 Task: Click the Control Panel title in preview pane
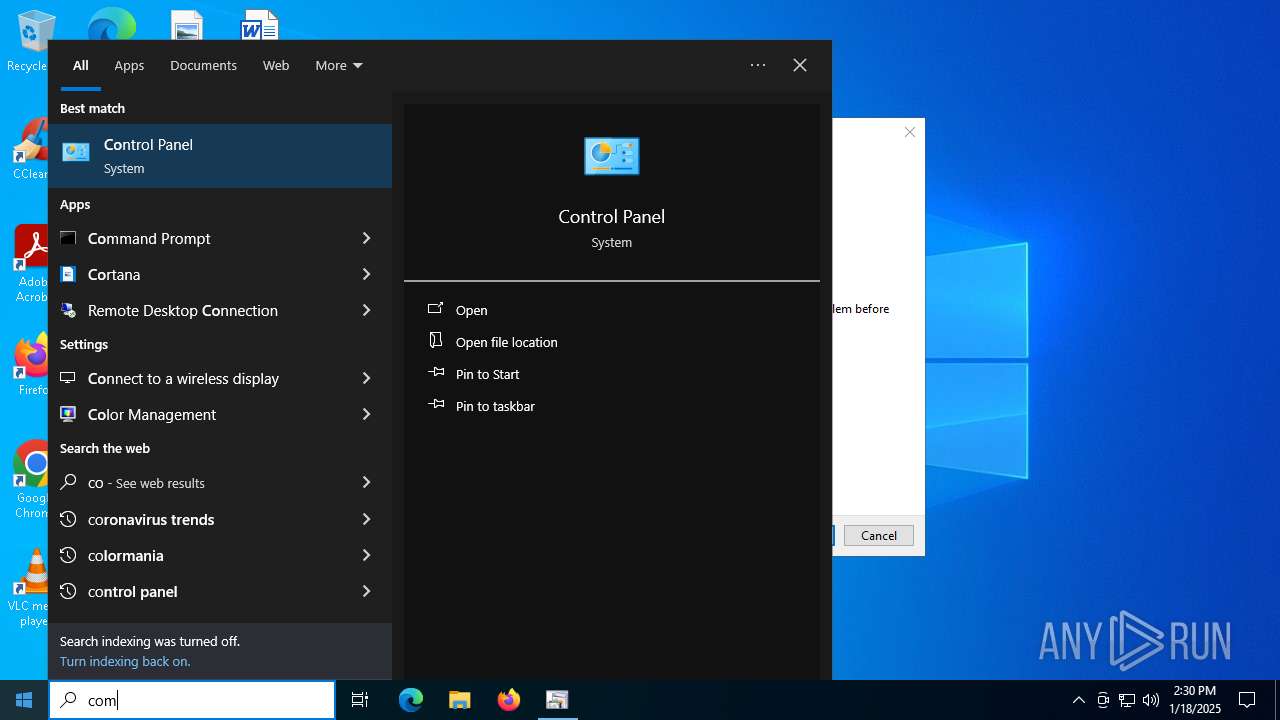pos(612,216)
